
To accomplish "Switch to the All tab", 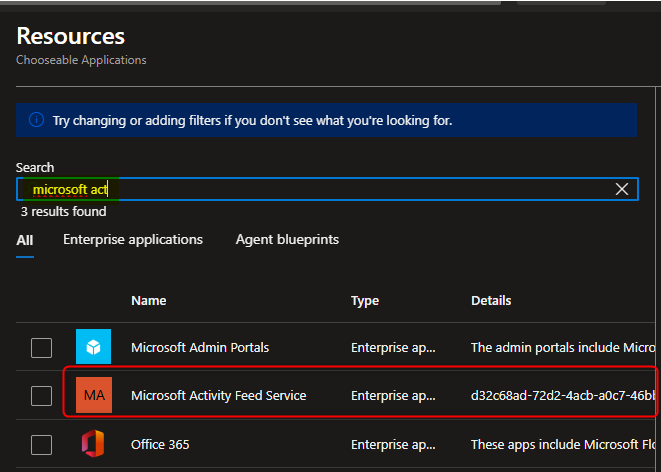I will click(x=25, y=240).
